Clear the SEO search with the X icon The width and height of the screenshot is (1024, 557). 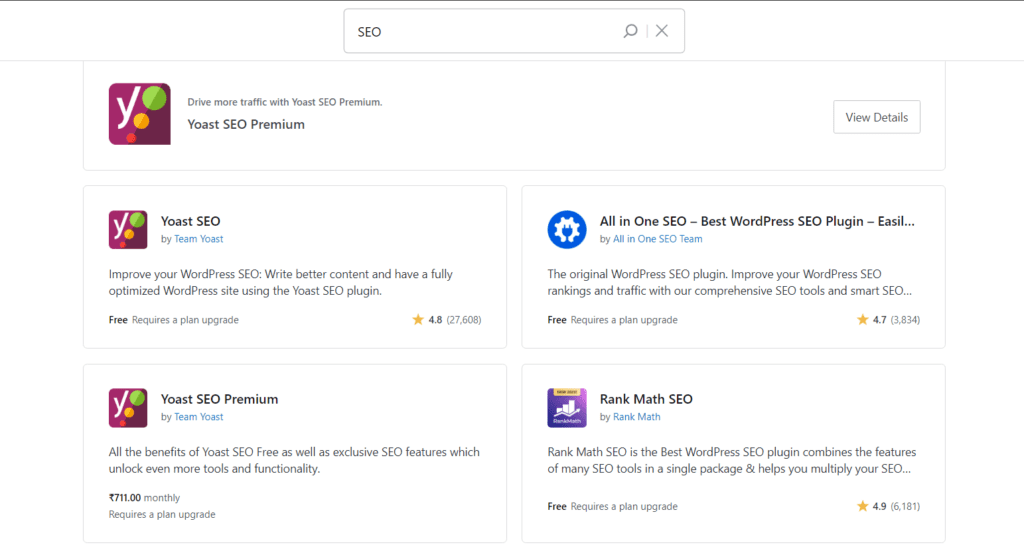click(x=662, y=31)
